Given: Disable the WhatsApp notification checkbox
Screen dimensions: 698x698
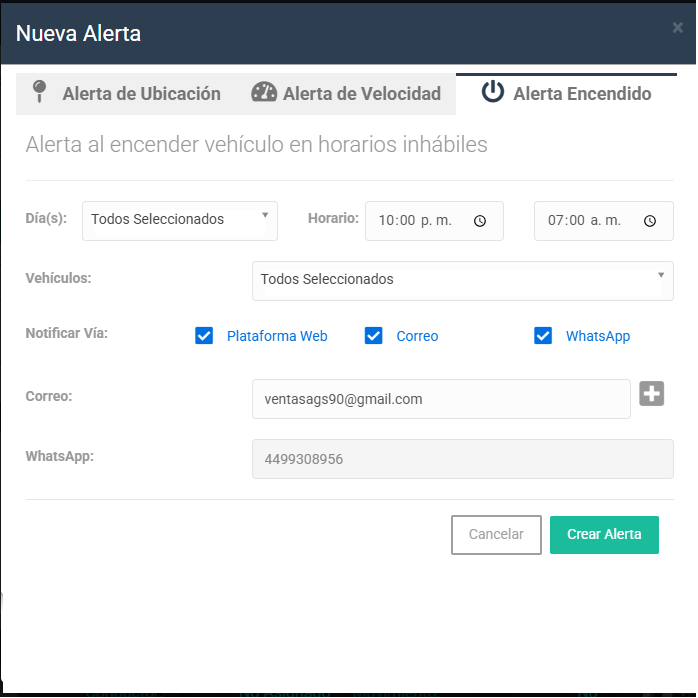Looking at the screenshot, I should [543, 336].
